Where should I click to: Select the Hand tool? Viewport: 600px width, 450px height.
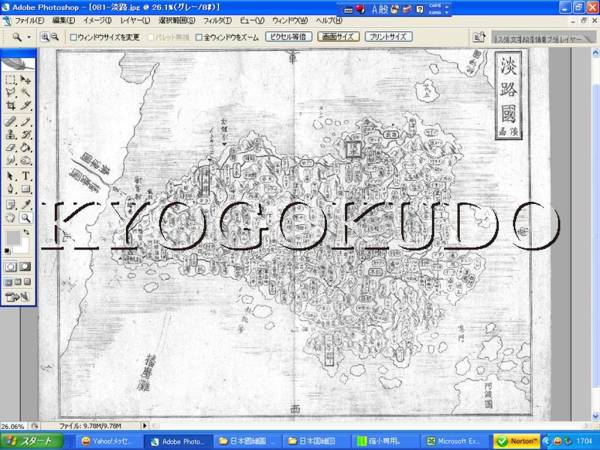click(x=11, y=218)
